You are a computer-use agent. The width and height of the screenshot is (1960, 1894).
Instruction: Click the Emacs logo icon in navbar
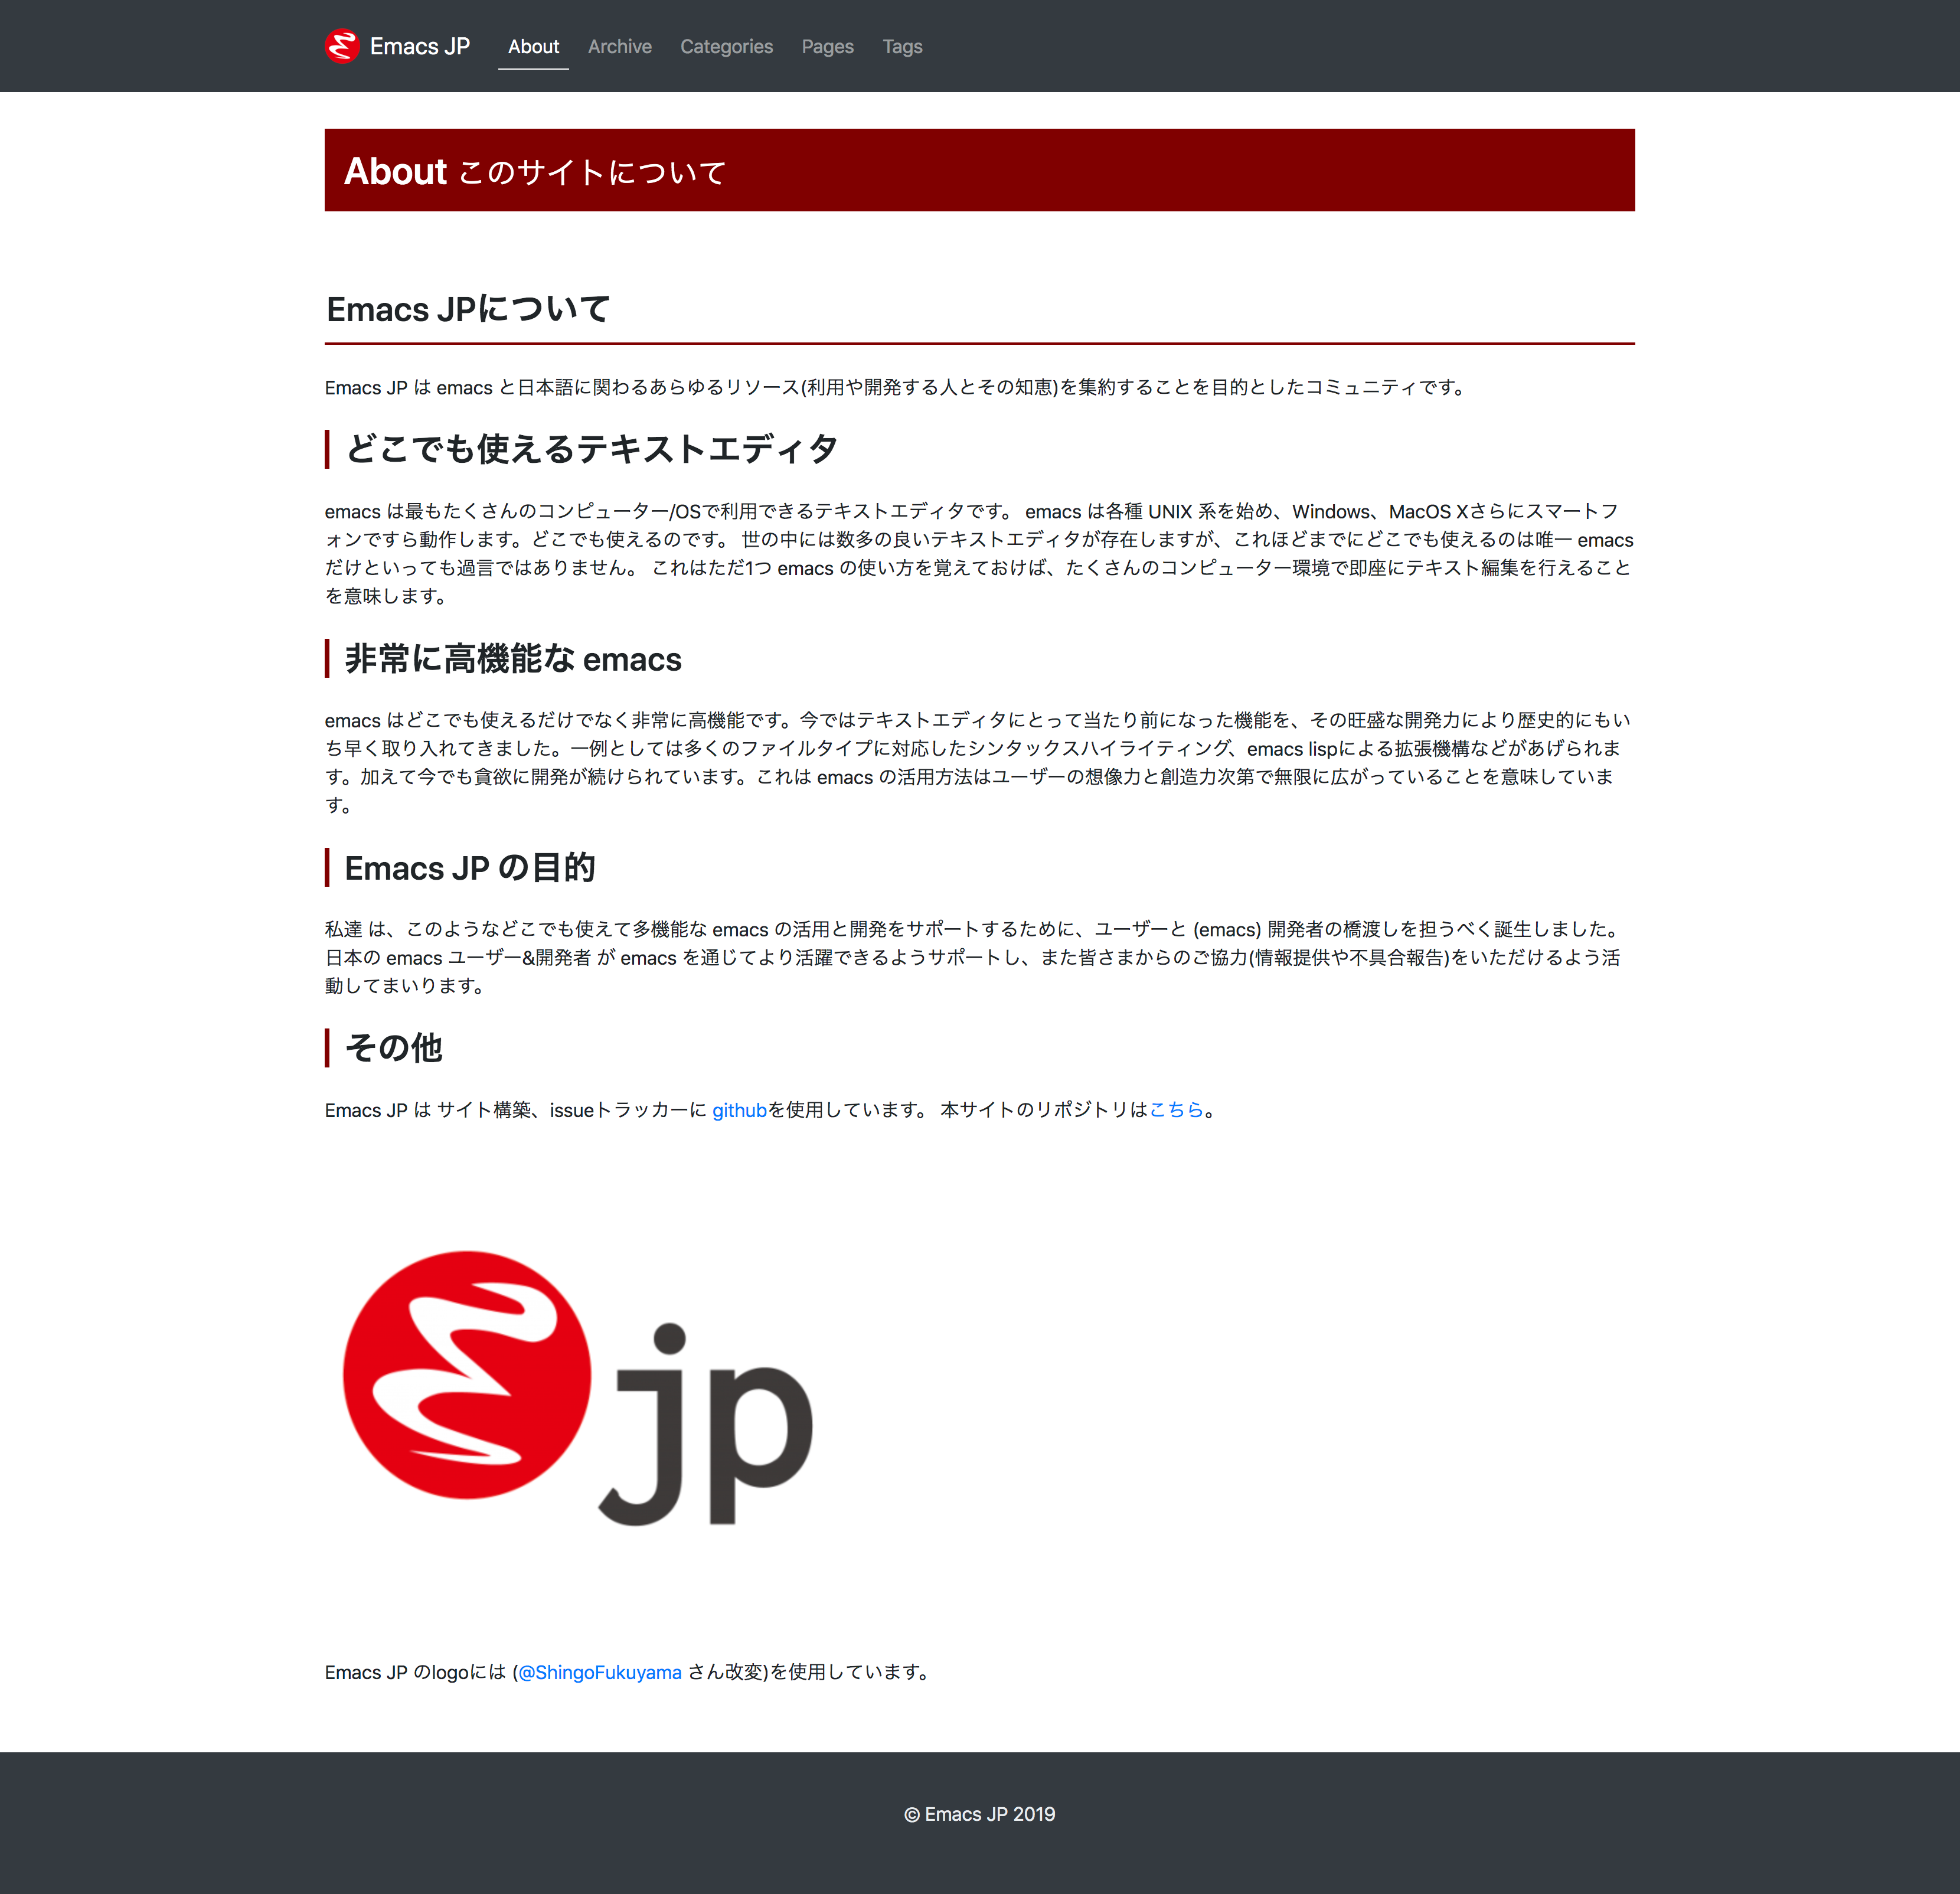pos(342,46)
